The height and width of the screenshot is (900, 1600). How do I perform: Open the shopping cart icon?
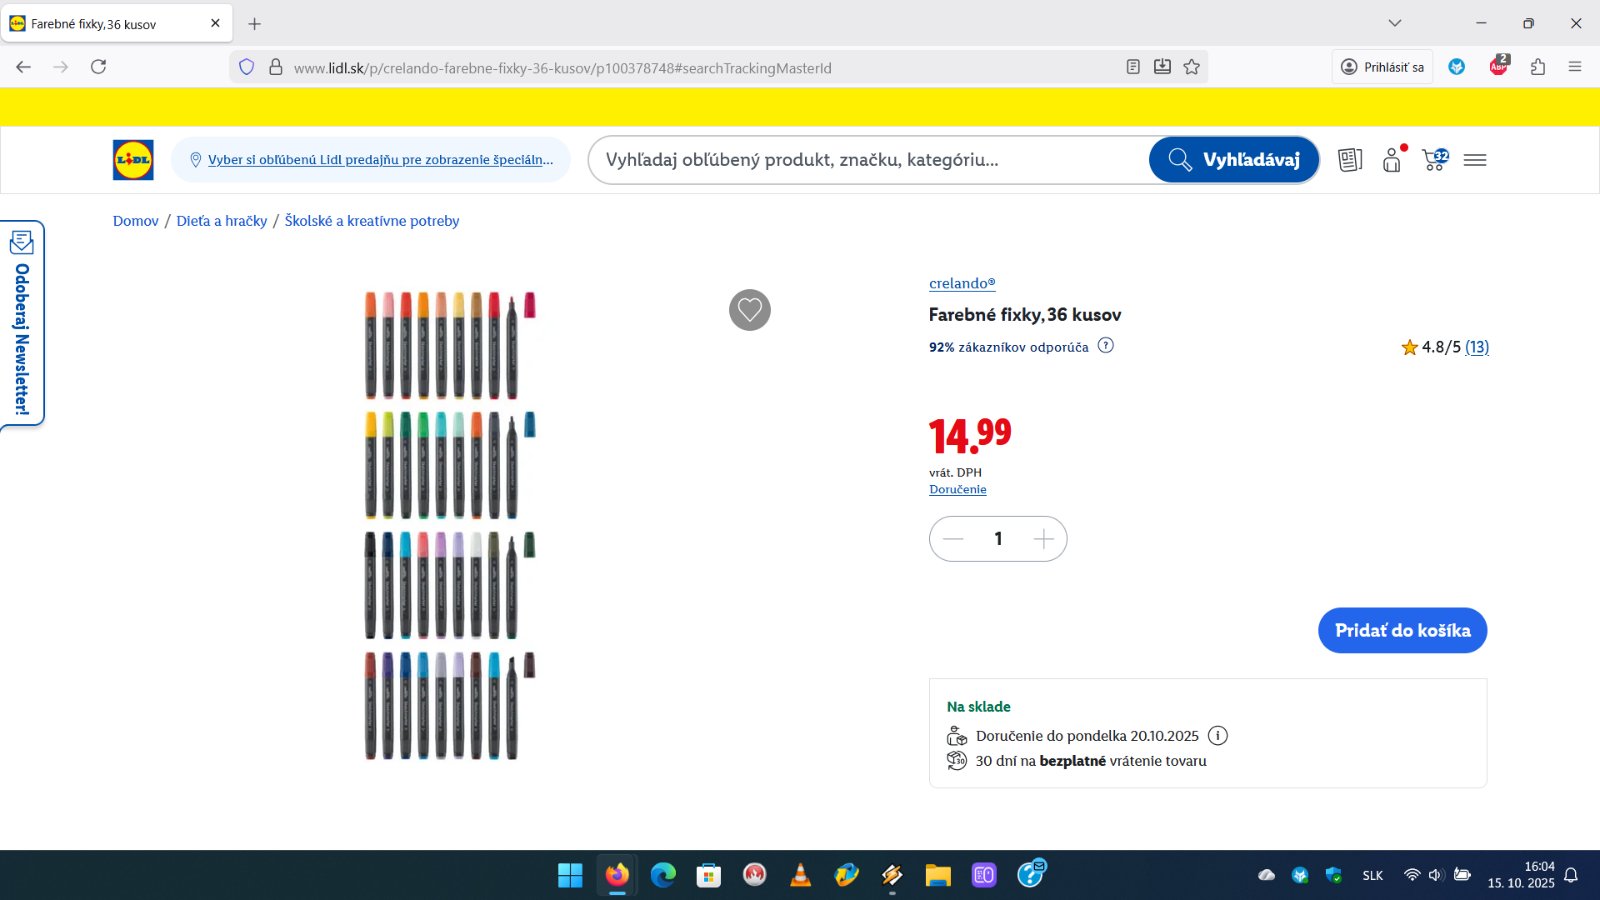(x=1434, y=160)
